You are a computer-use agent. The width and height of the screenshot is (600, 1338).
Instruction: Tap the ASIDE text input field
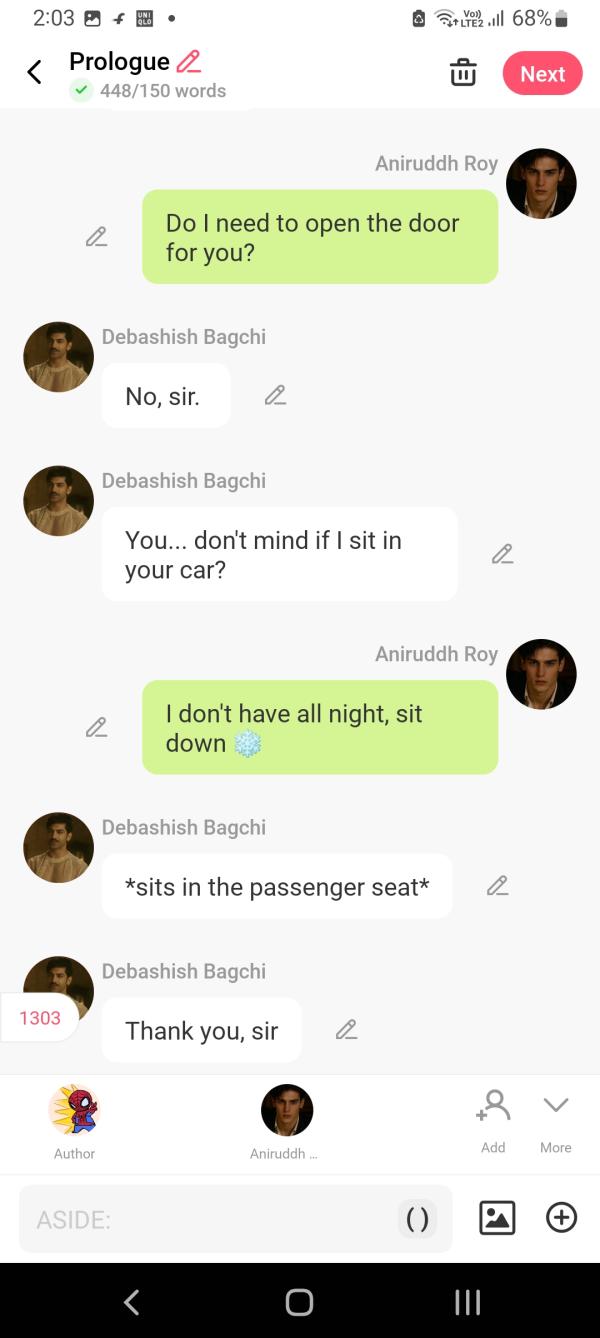click(x=205, y=1219)
